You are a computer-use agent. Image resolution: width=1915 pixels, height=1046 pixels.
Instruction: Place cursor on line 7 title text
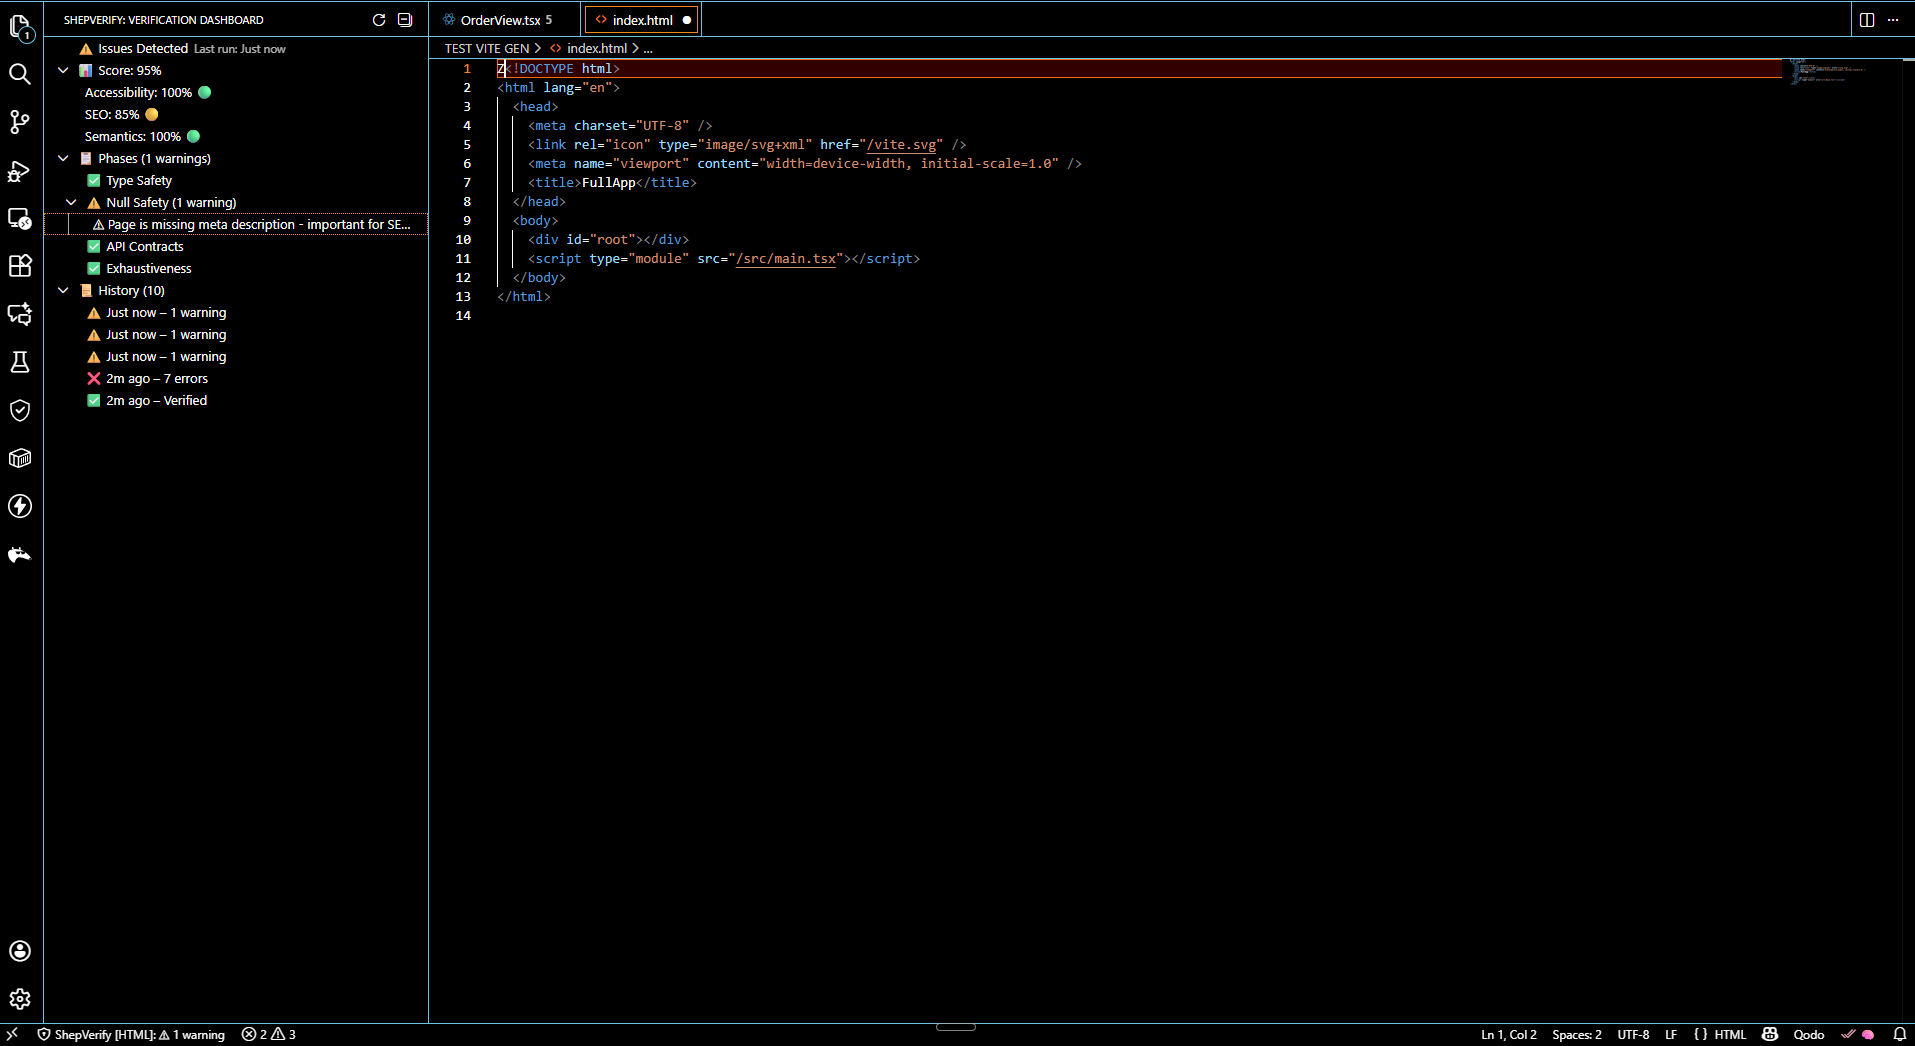point(609,182)
